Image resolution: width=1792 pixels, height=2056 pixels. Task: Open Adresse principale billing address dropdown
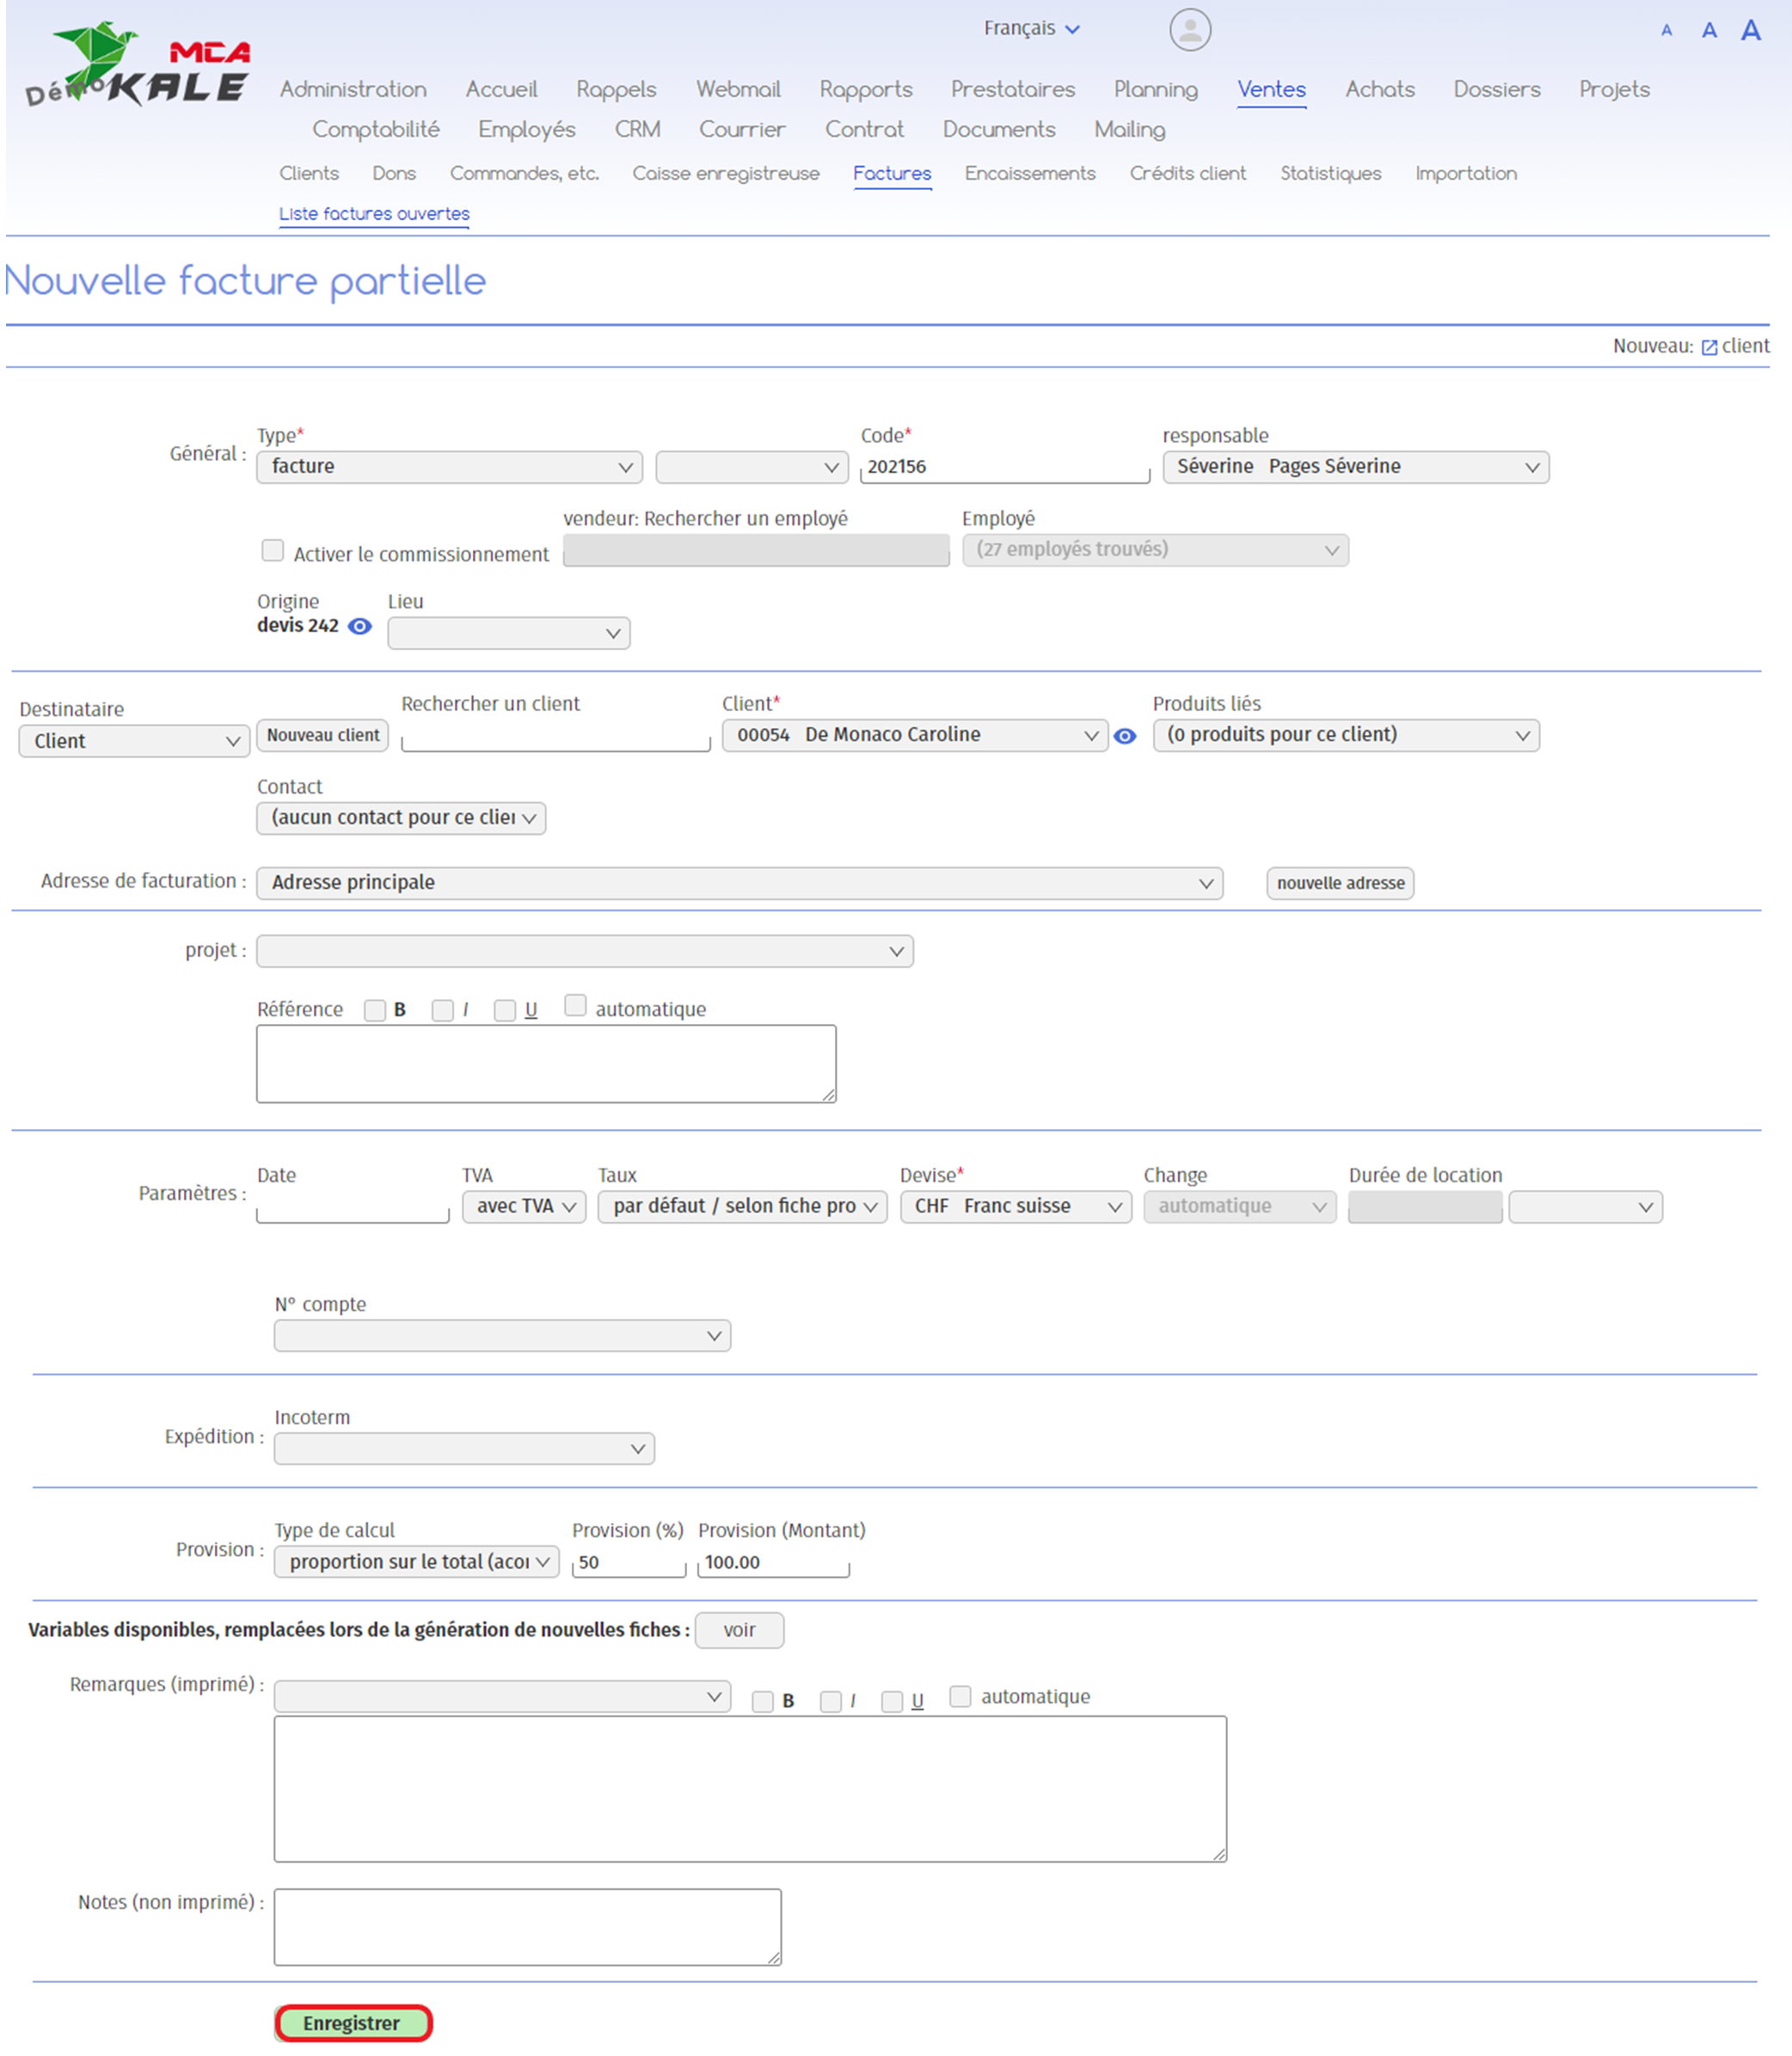(x=740, y=883)
